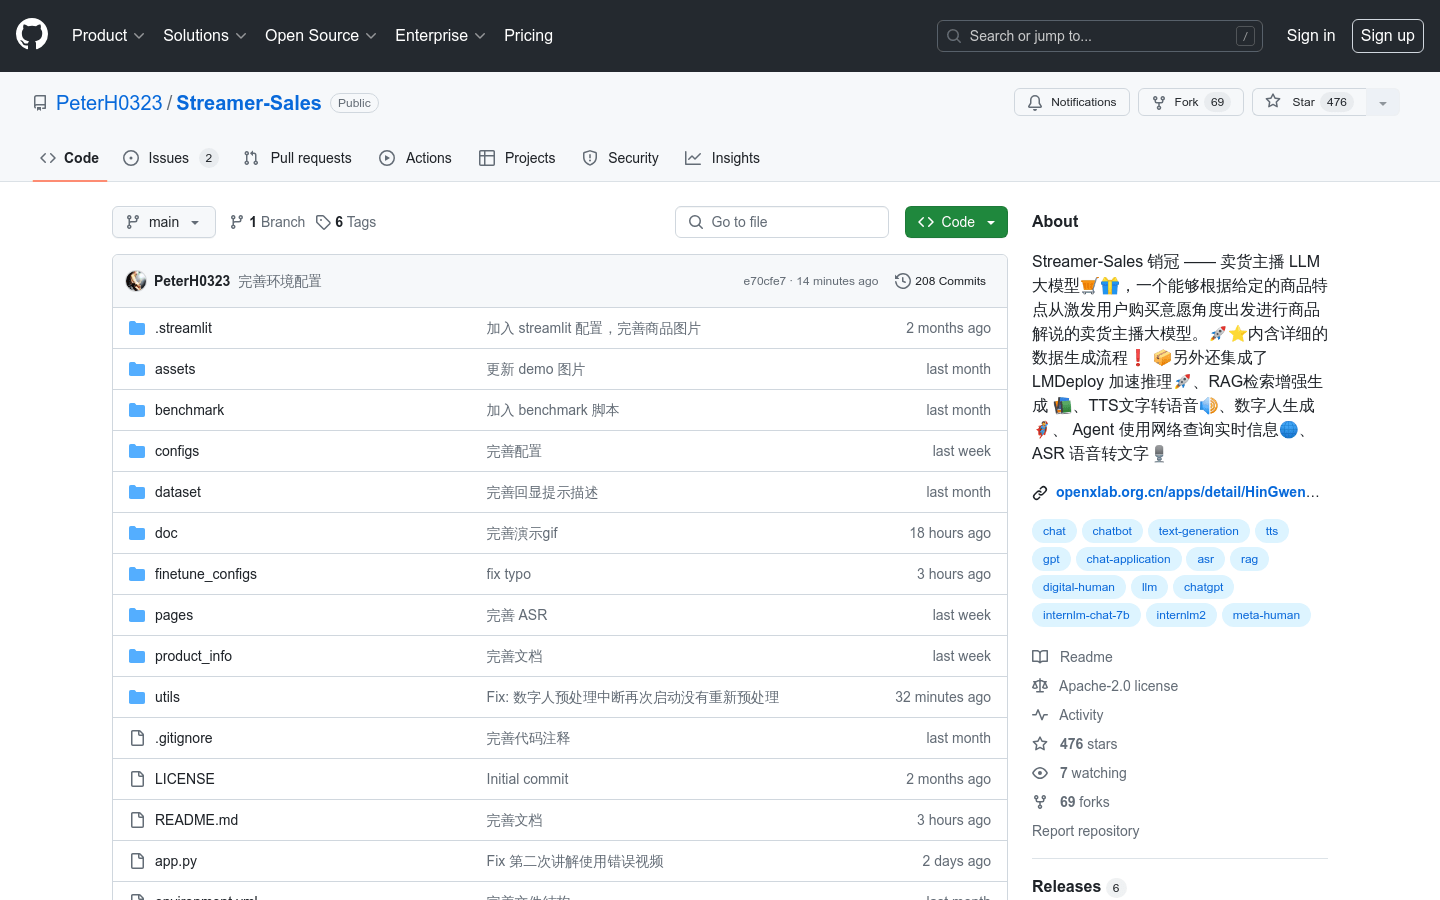Open the main branch selector dropdown

pos(164,222)
